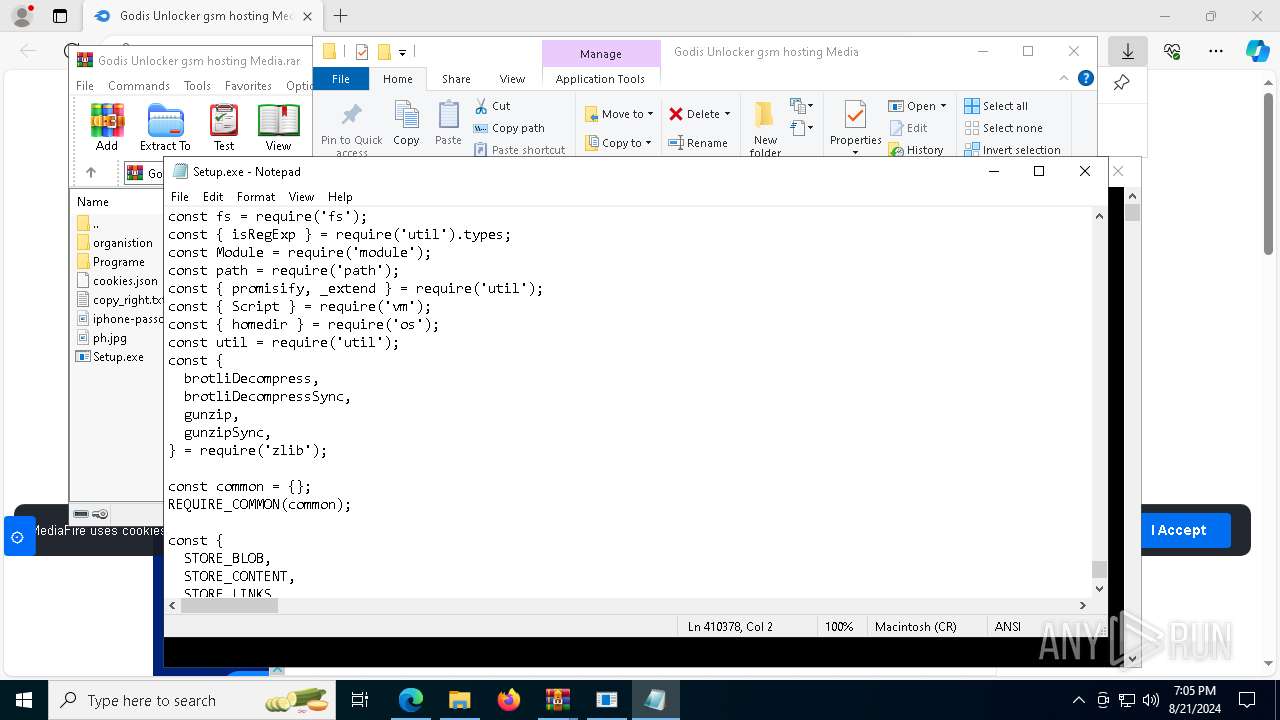1280x720 pixels.
Task: Open Notepad Edit menu
Action: click(x=213, y=197)
